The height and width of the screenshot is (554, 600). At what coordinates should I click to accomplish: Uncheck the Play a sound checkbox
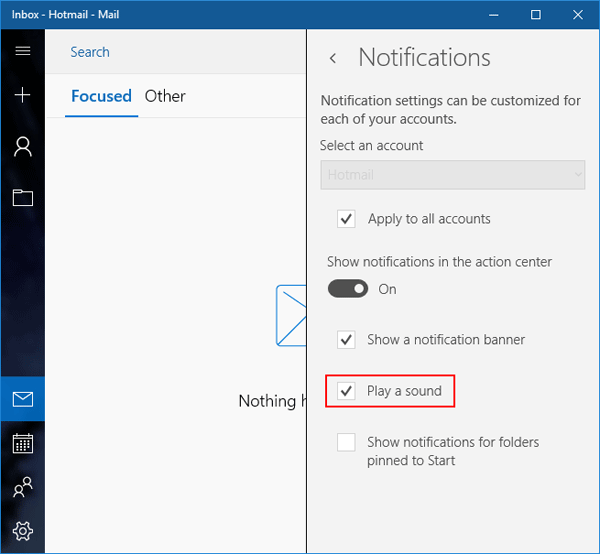[347, 391]
